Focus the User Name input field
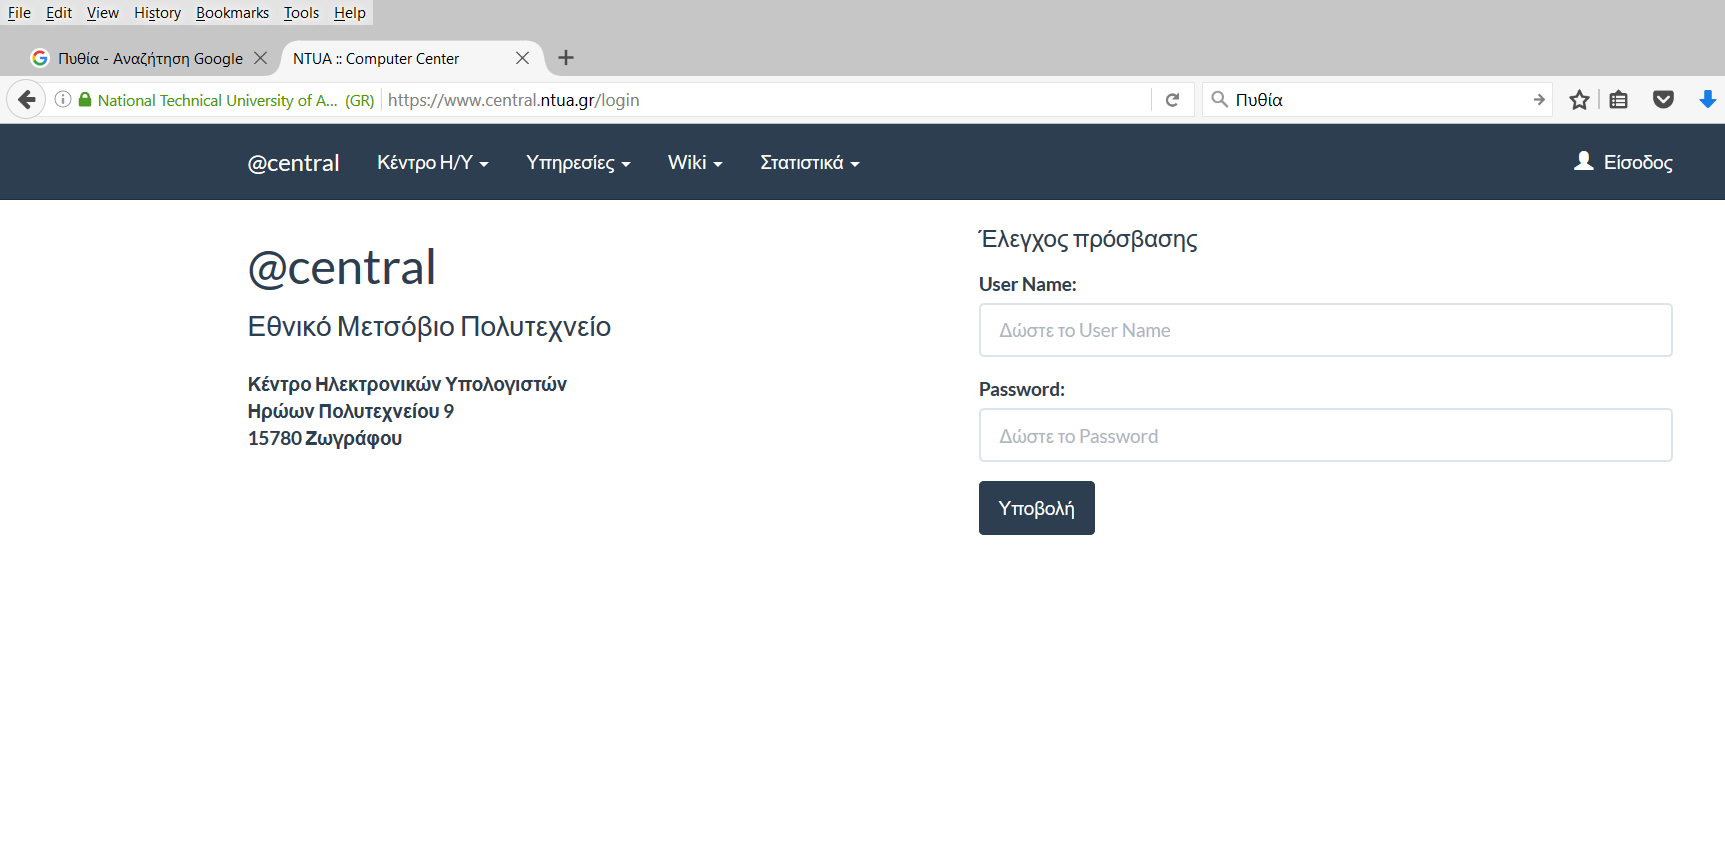Viewport: 1725px width, 843px height. pyautogui.click(x=1325, y=330)
